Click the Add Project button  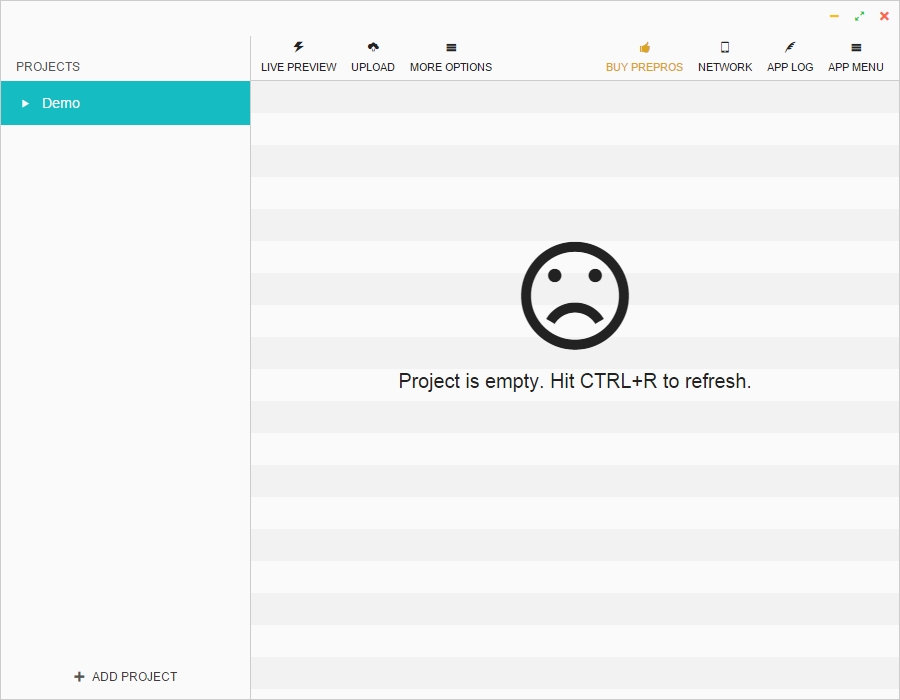click(x=125, y=676)
